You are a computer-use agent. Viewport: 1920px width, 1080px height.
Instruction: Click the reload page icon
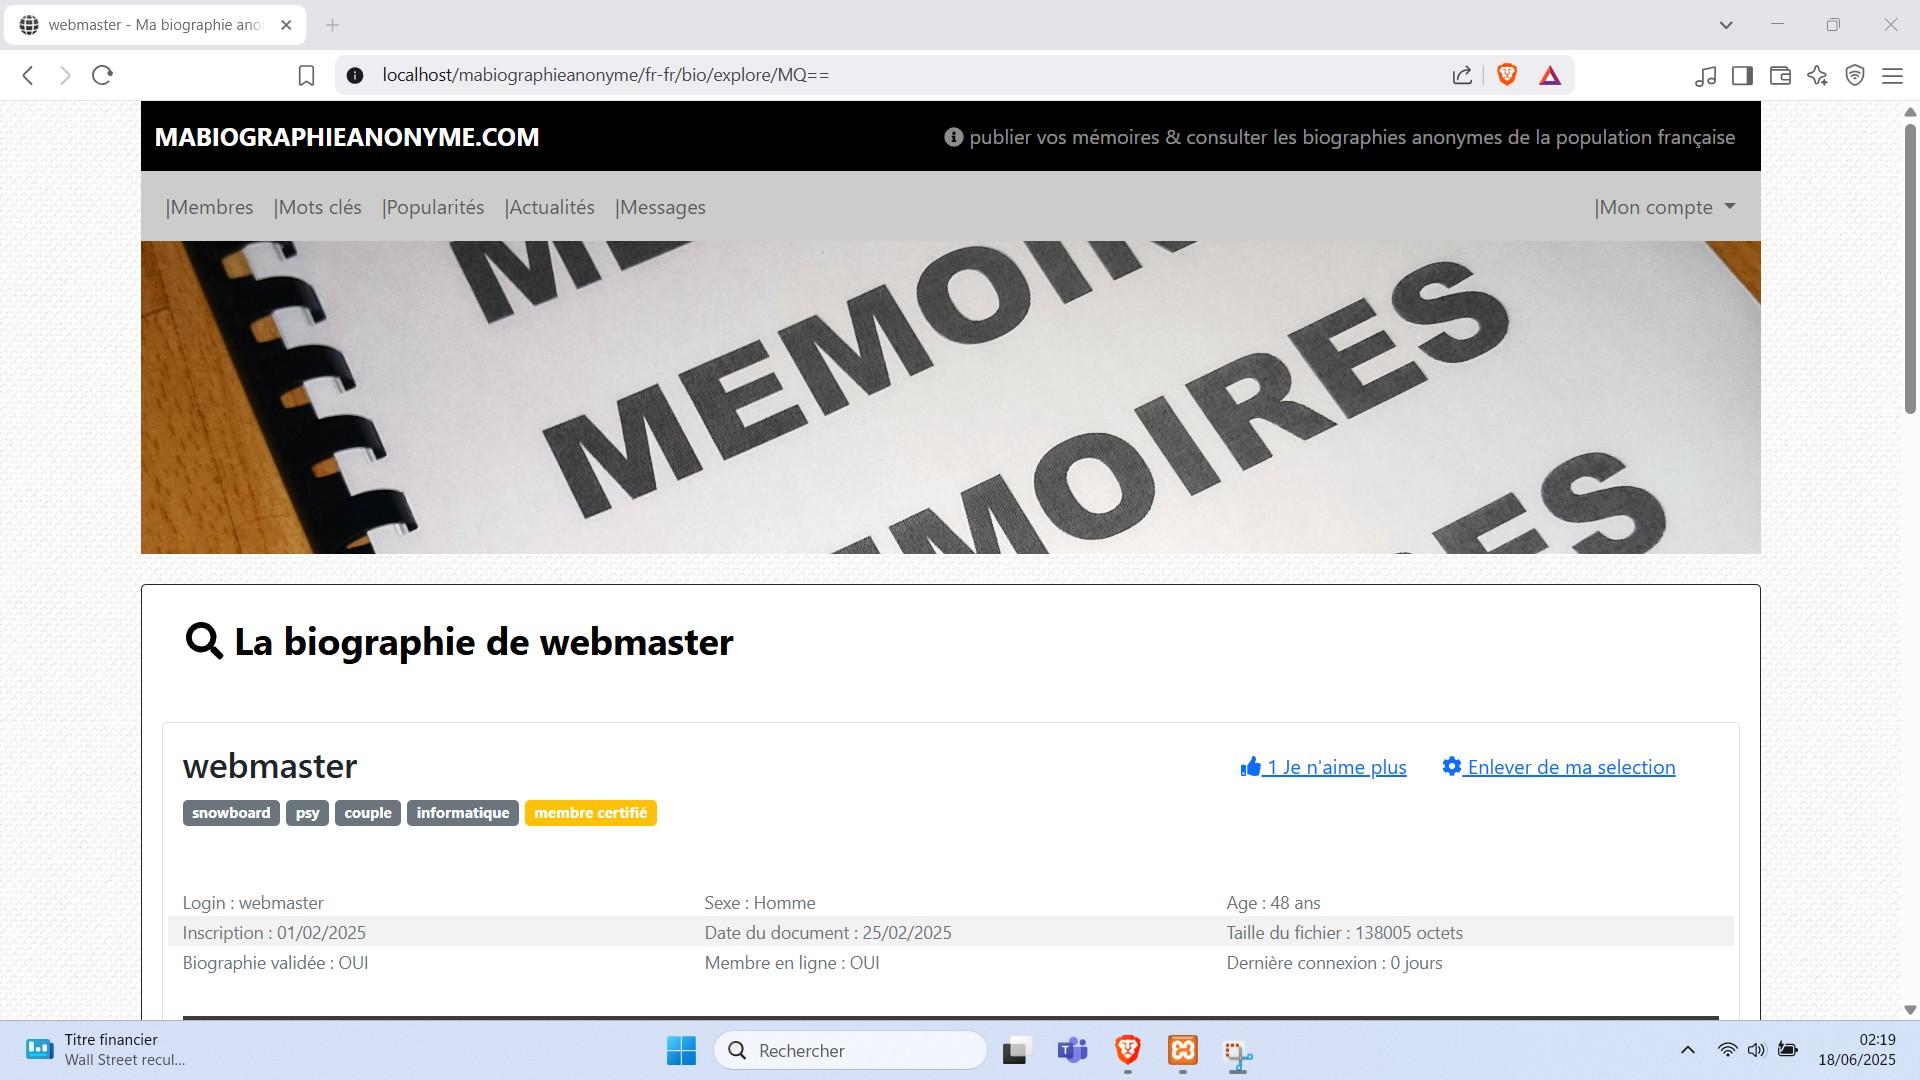click(x=102, y=75)
